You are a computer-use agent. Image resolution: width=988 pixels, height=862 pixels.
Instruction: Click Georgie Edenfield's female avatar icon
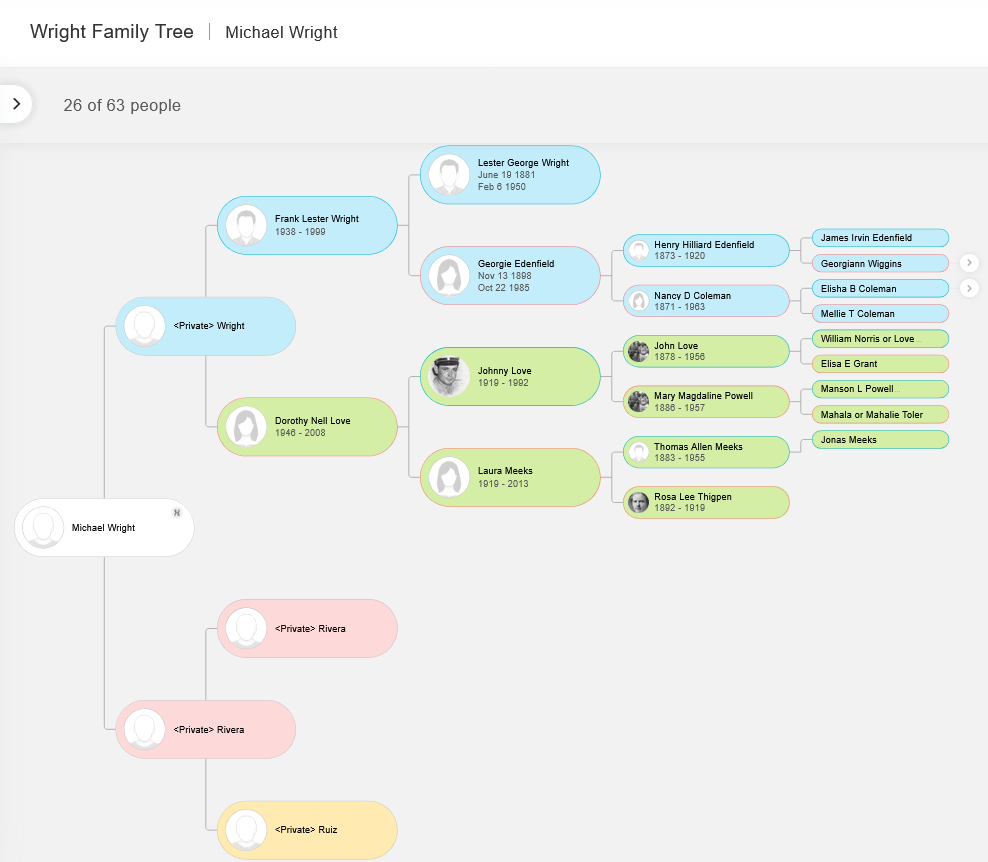[449, 275]
